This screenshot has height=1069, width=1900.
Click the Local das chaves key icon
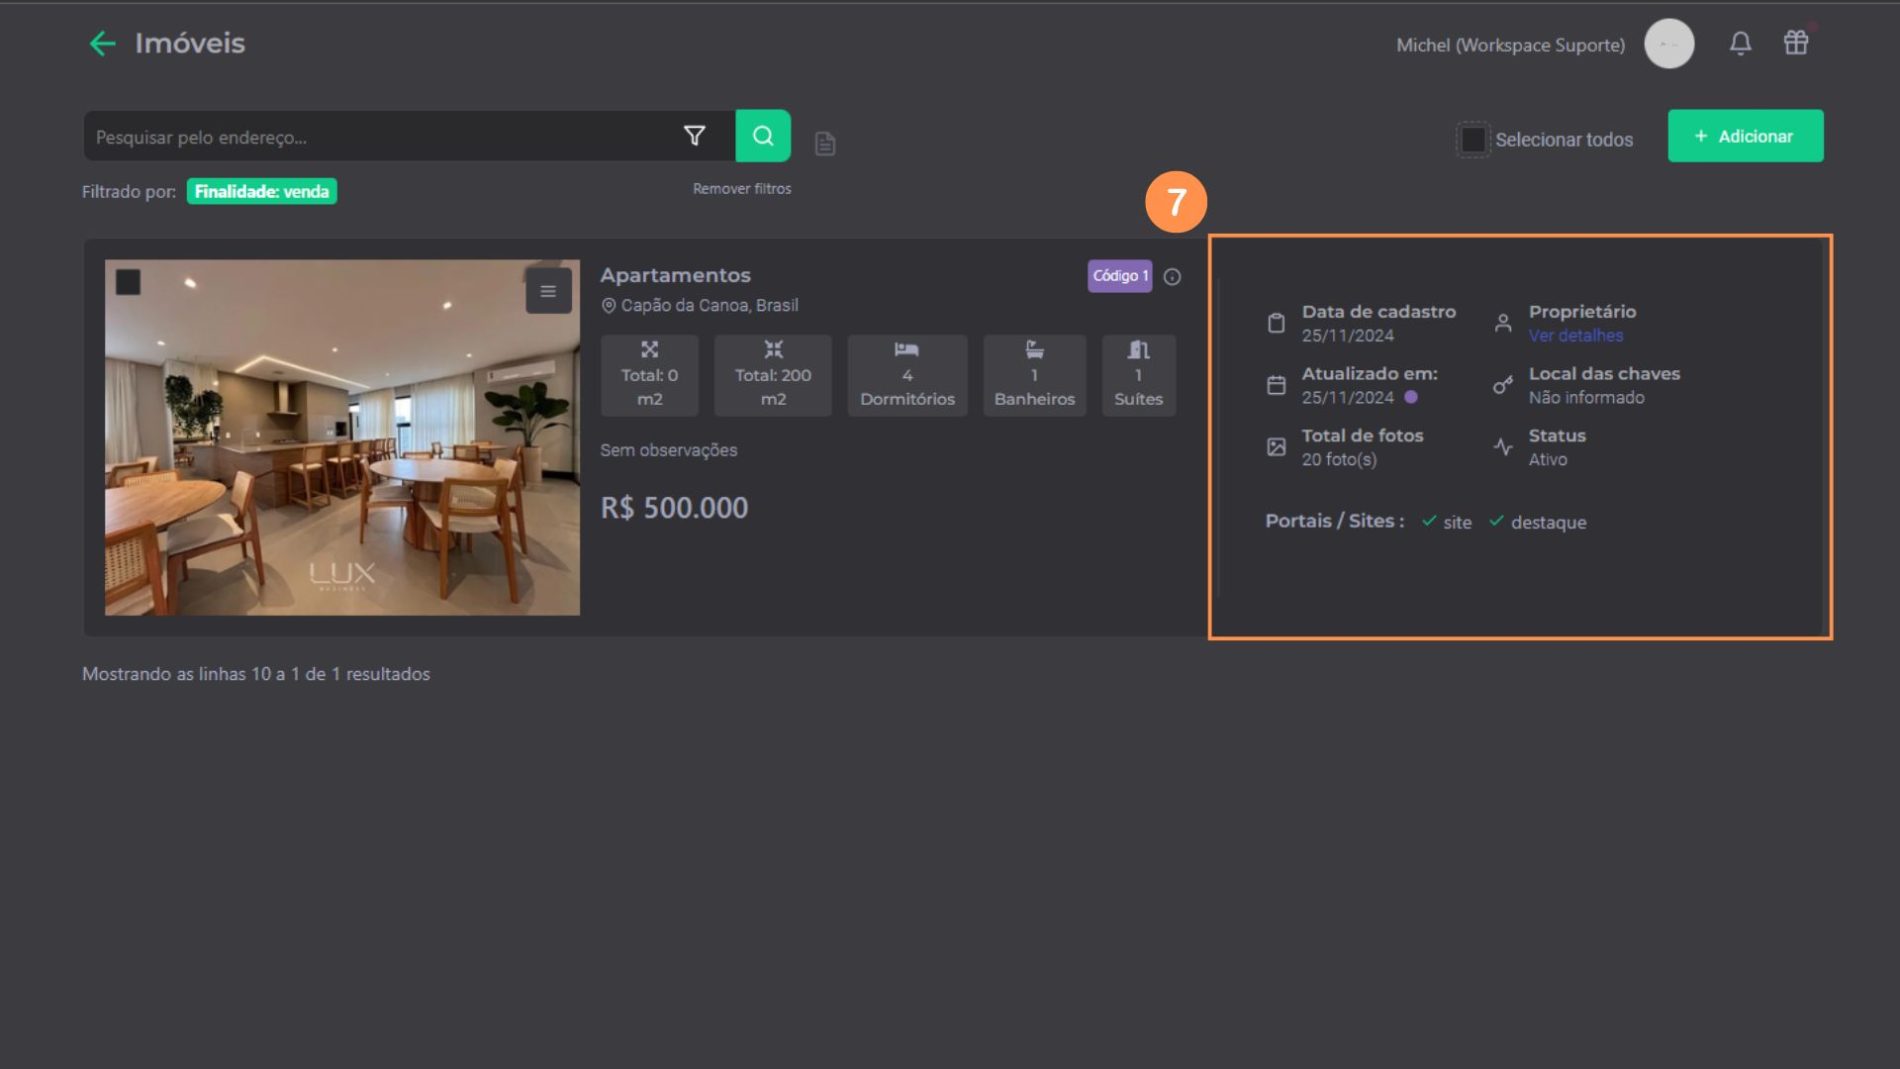(1503, 385)
